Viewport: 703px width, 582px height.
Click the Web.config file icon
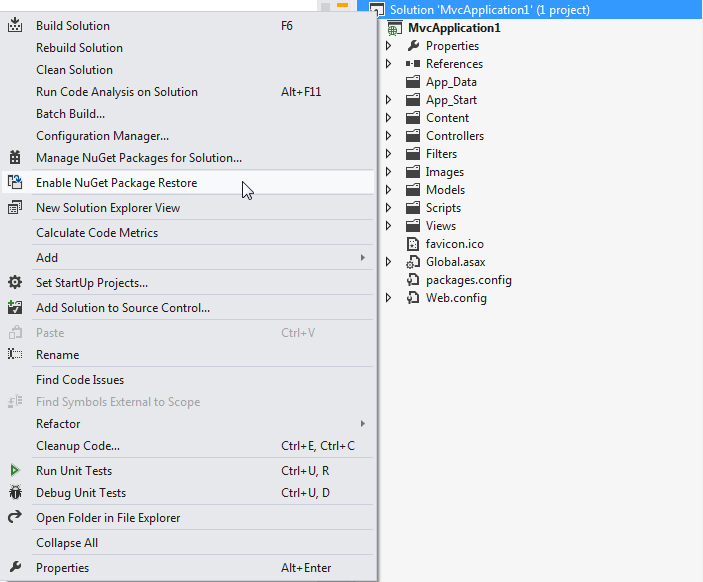[x=413, y=298]
